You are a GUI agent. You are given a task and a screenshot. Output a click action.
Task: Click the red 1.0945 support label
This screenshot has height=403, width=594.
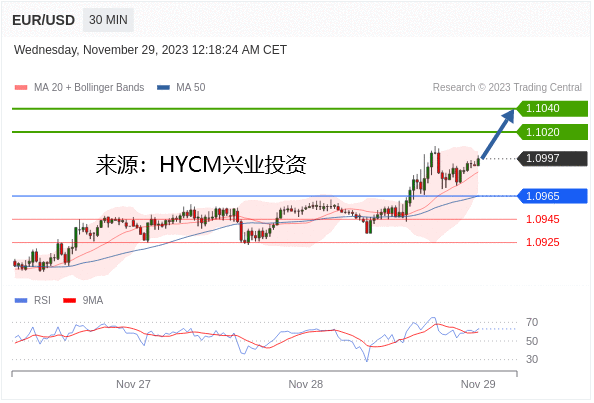click(542, 219)
